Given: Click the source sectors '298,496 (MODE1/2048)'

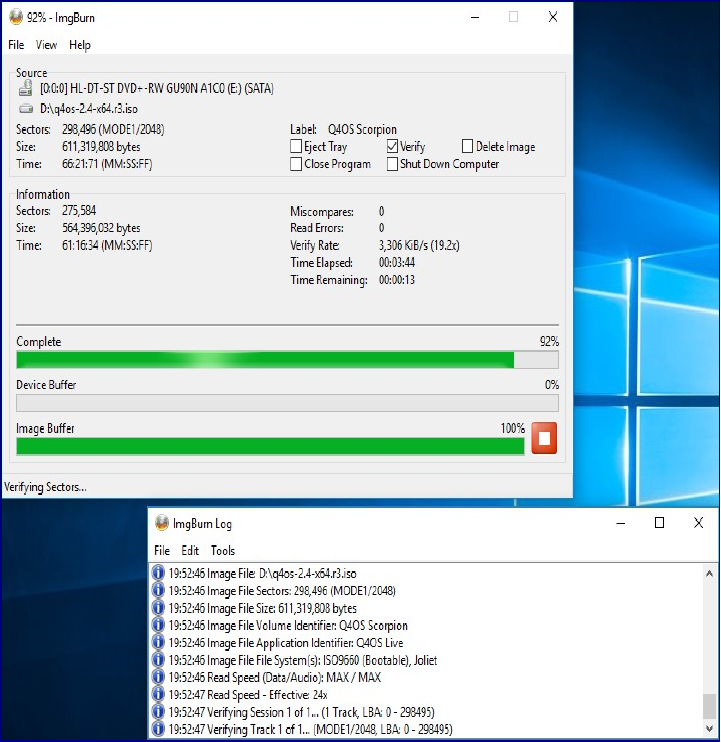Looking at the screenshot, I should pos(113,129).
